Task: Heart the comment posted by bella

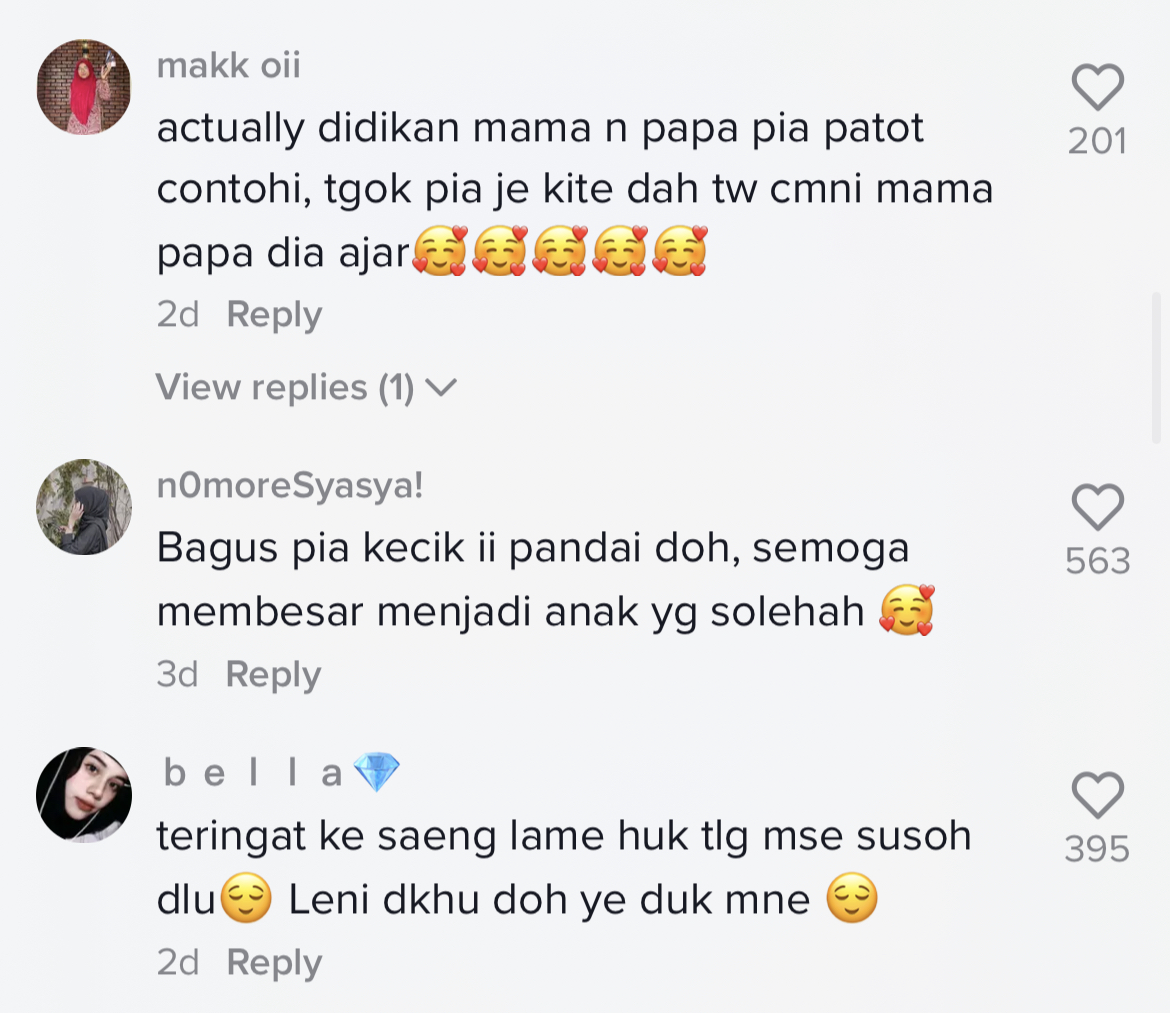Action: click(x=1097, y=796)
